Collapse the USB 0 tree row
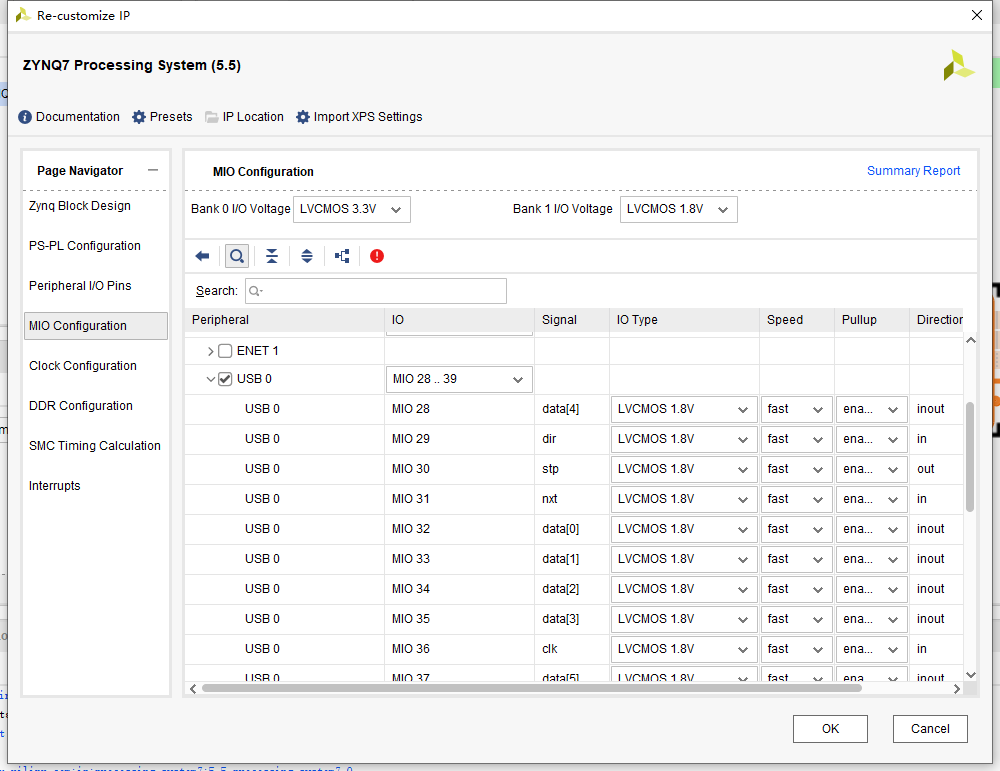 click(210, 379)
